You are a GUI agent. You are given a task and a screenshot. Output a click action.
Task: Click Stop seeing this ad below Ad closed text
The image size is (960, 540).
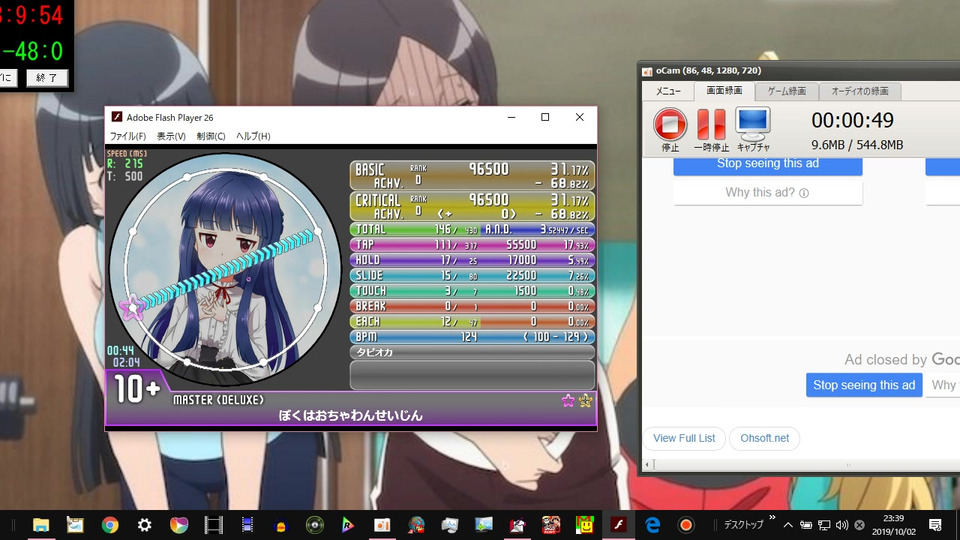(864, 385)
